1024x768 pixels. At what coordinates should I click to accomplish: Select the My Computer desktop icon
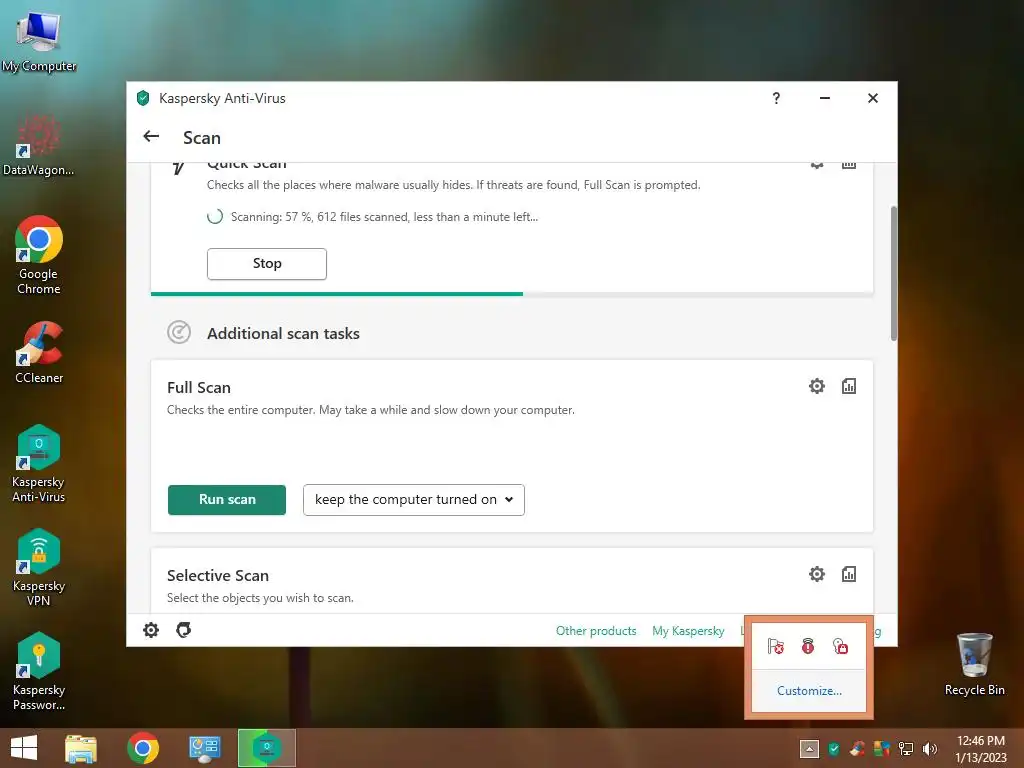[39, 42]
